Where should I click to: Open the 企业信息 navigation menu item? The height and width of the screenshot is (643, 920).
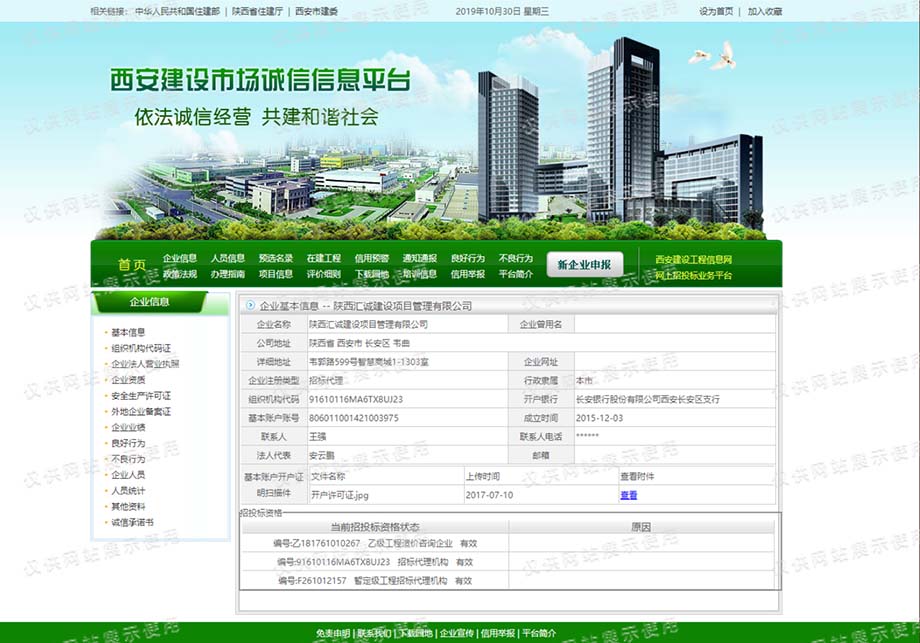pyautogui.click(x=180, y=258)
